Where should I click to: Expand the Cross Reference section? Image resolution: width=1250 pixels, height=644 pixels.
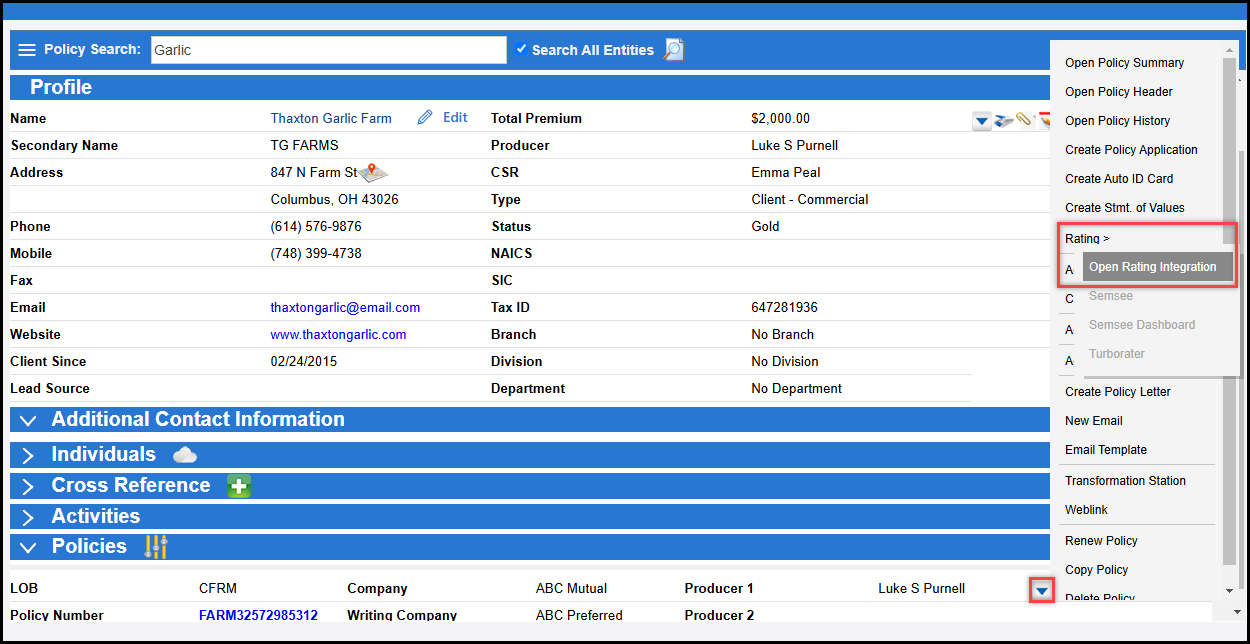[x=27, y=486]
